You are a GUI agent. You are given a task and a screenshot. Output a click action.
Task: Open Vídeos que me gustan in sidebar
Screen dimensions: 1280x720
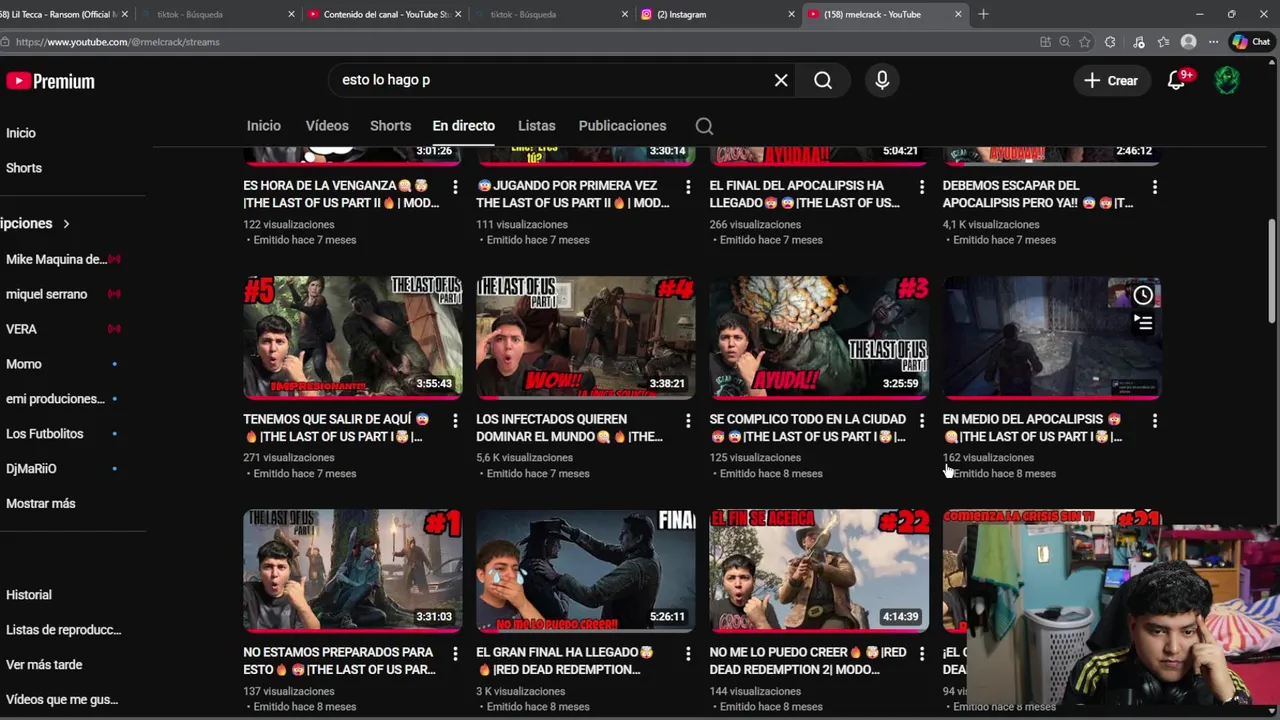click(x=62, y=700)
